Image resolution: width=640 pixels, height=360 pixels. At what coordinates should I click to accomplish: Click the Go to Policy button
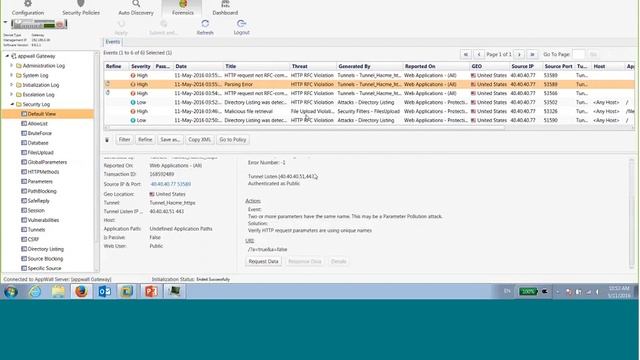pos(233,140)
